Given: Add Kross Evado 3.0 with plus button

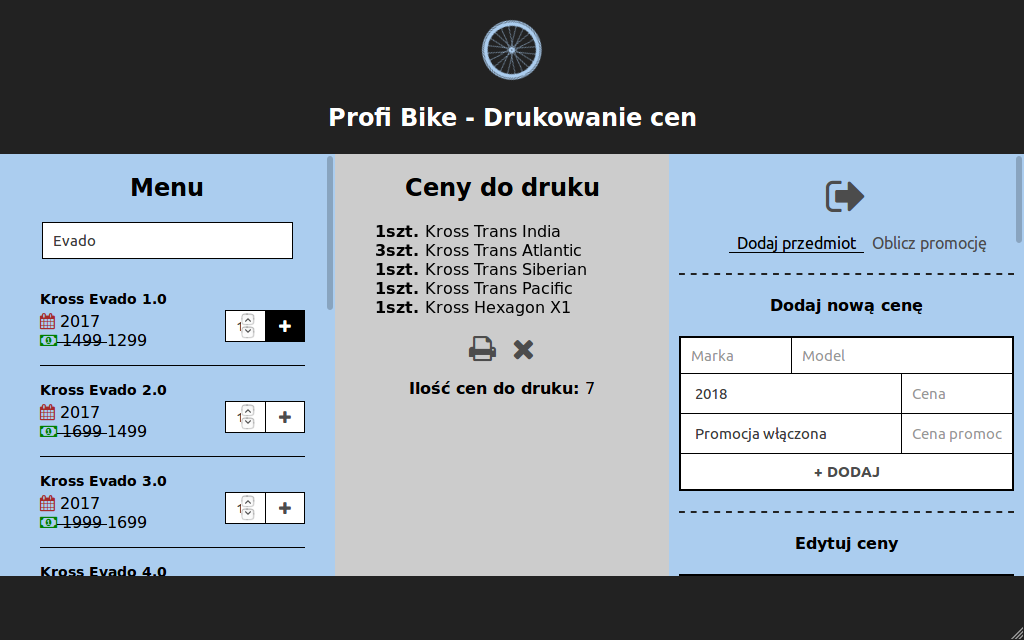Looking at the screenshot, I should pyautogui.click(x=285, y=507).
